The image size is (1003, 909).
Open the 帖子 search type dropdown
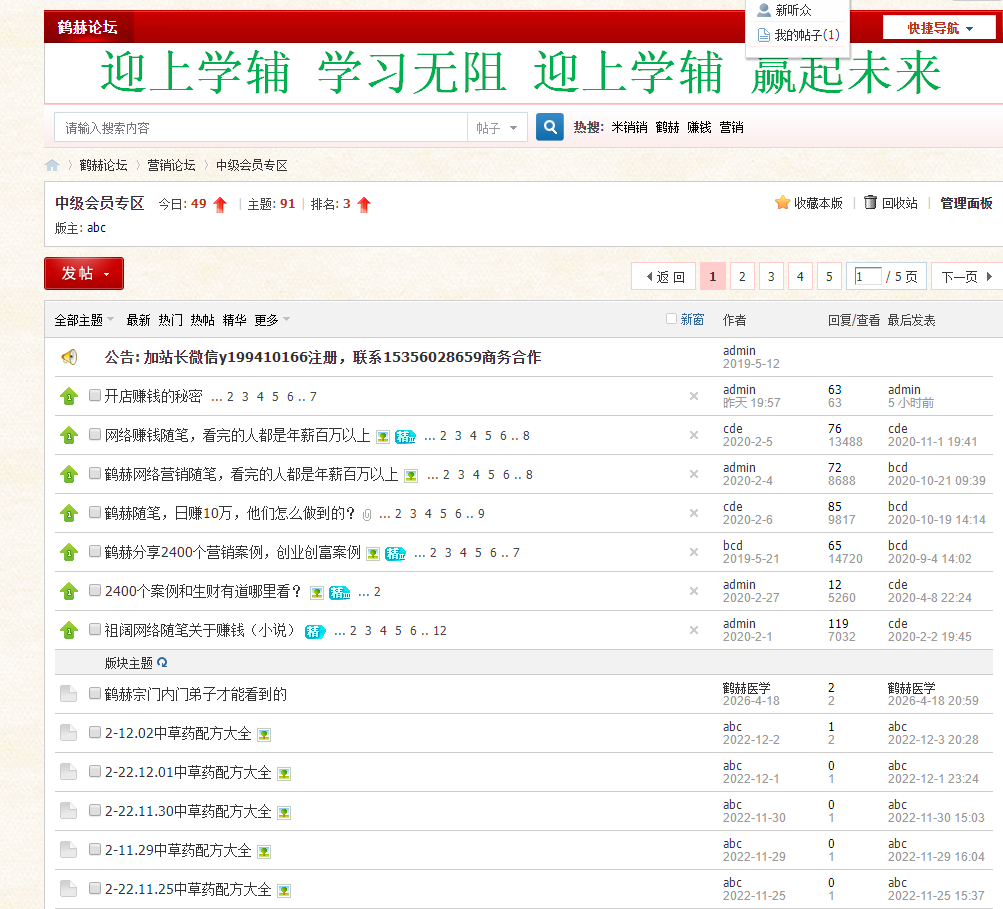pos(497,128)
